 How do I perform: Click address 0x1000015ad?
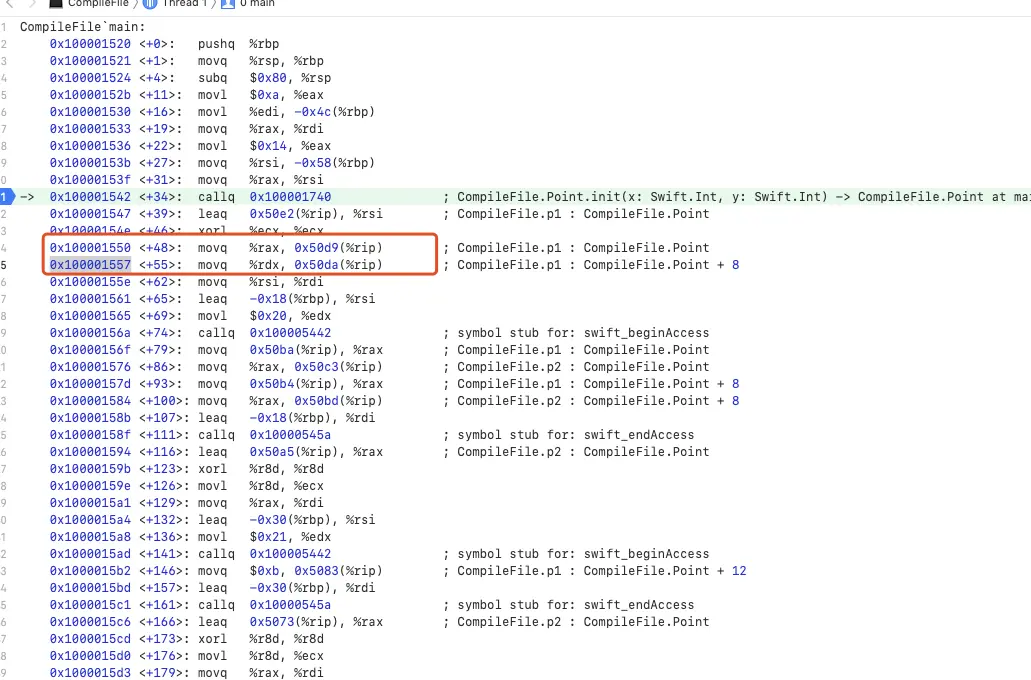90,554
